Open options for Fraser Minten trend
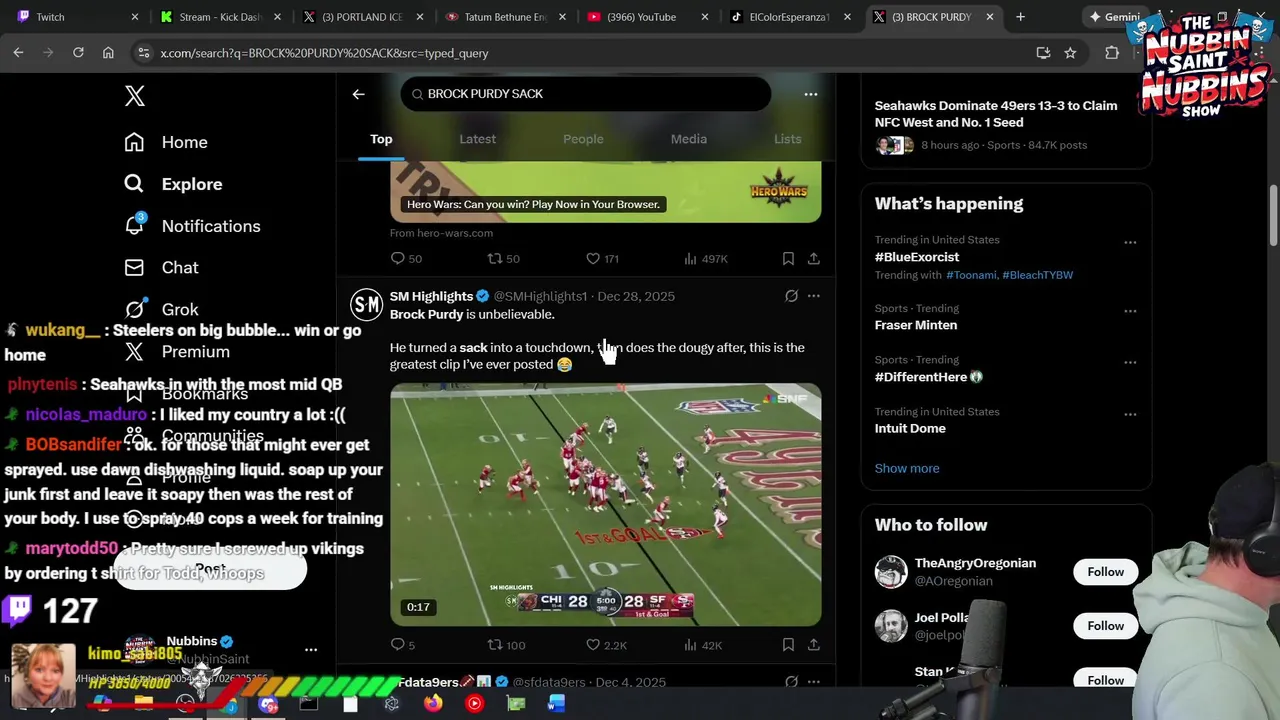1280x720 pixels. coord(1130,311)
